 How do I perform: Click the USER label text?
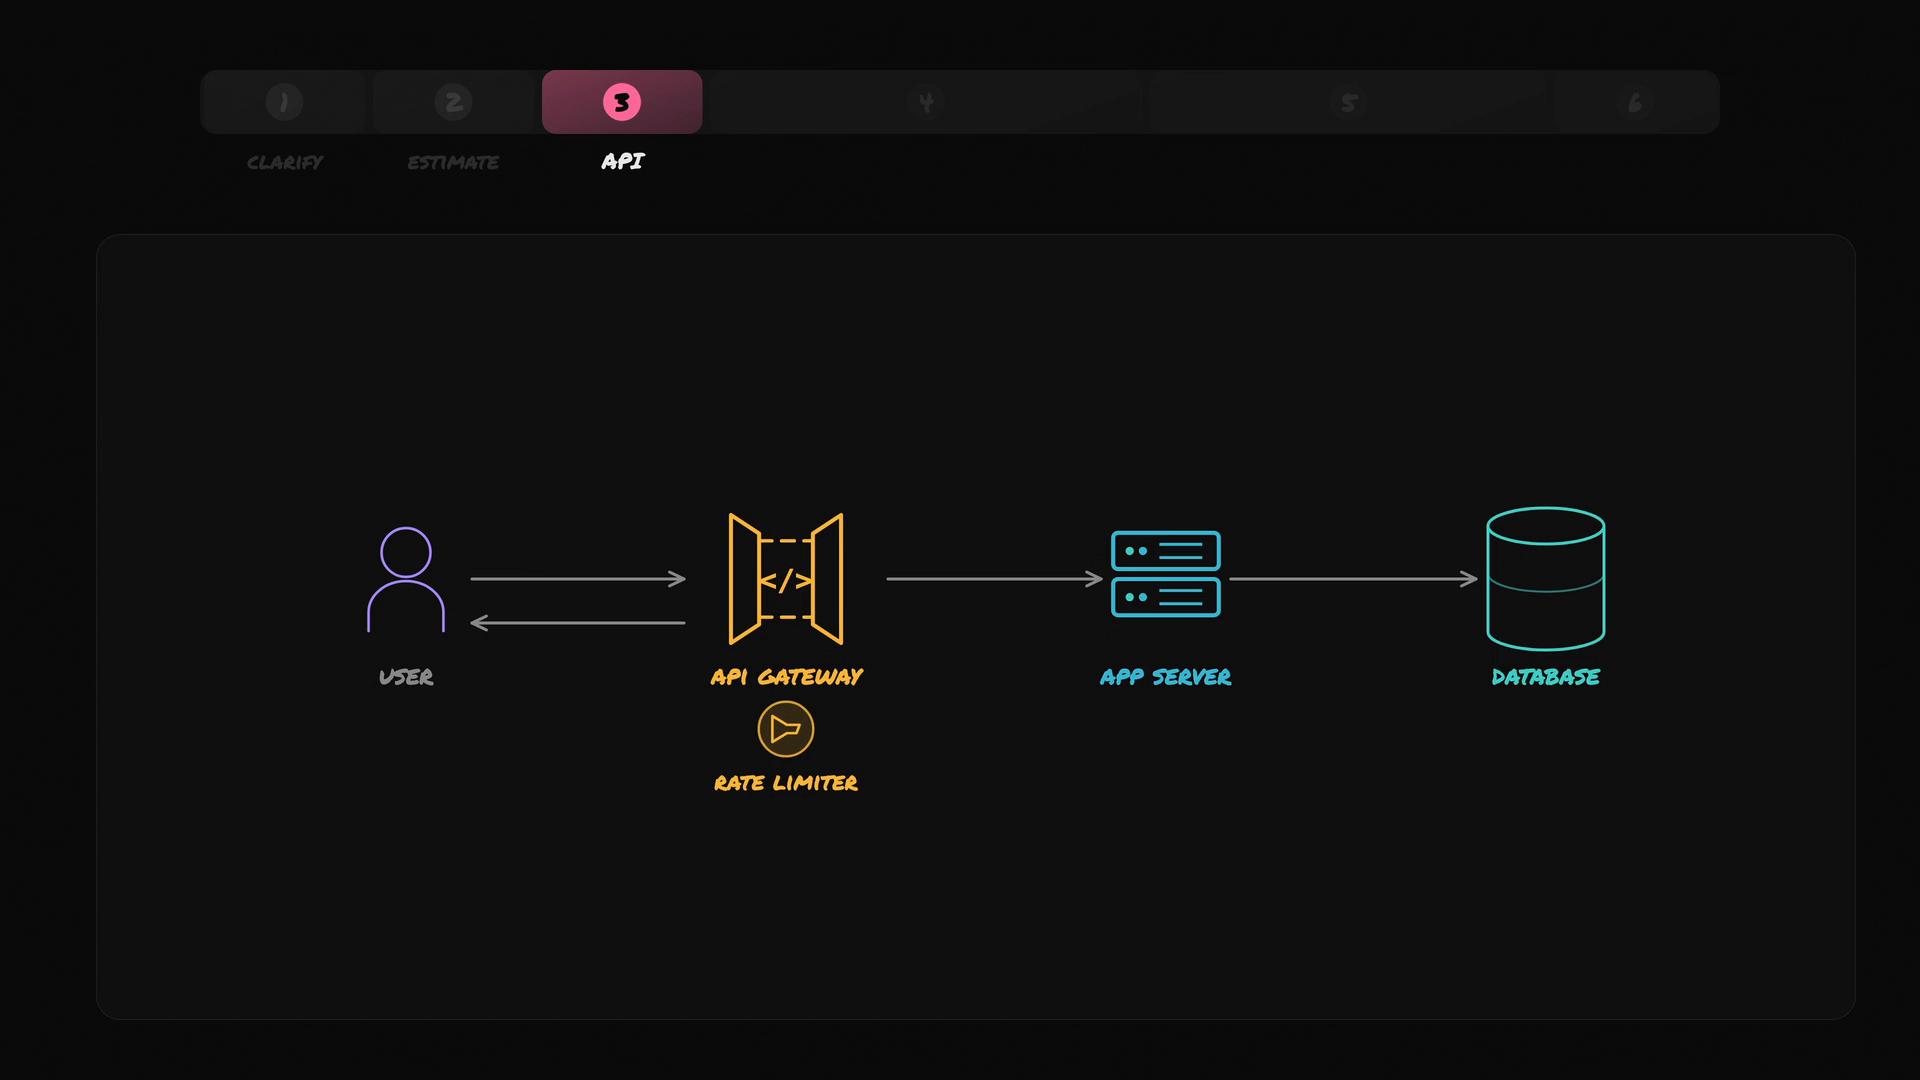click(x=406, y=677)
